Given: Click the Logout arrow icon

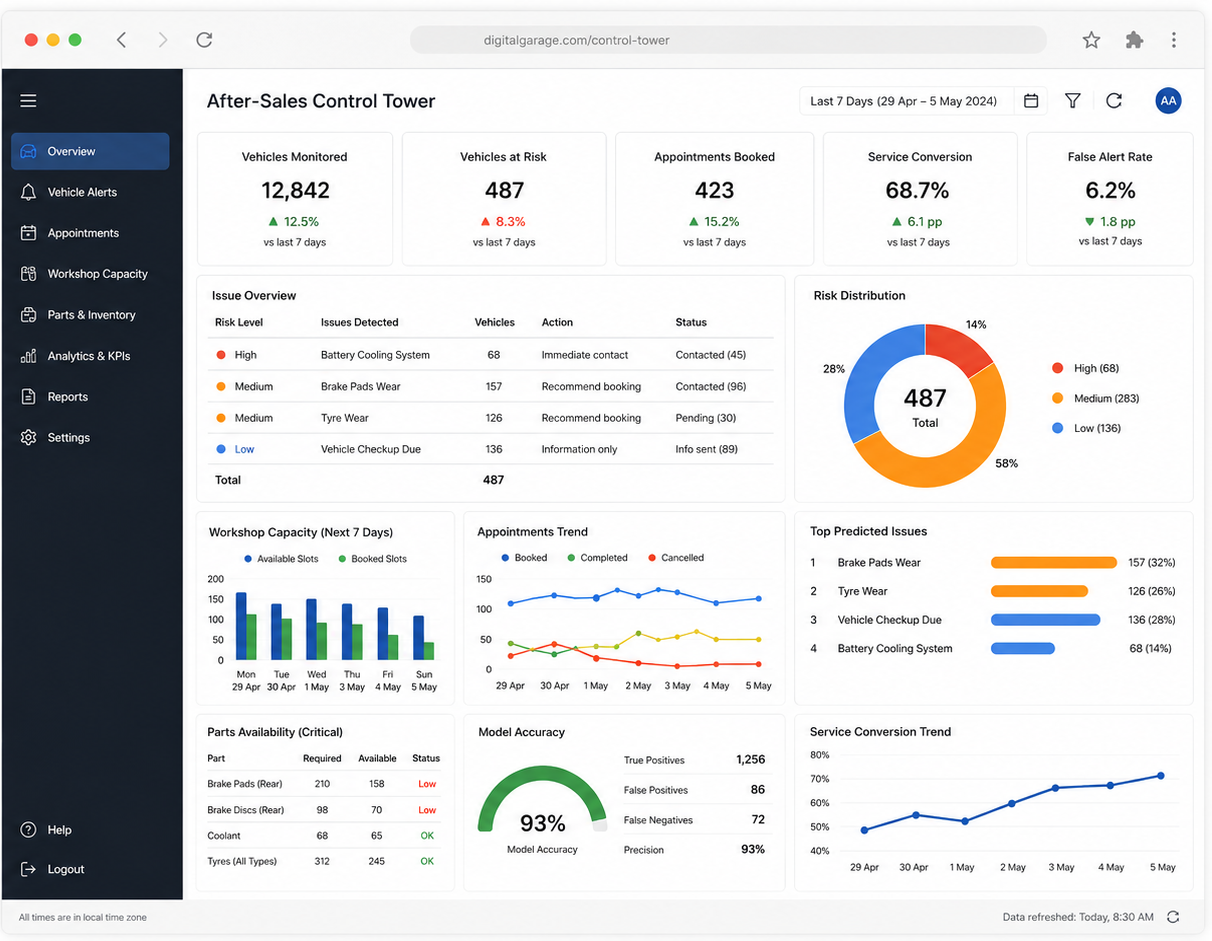Looking at the screenshot, I should 28,870.
